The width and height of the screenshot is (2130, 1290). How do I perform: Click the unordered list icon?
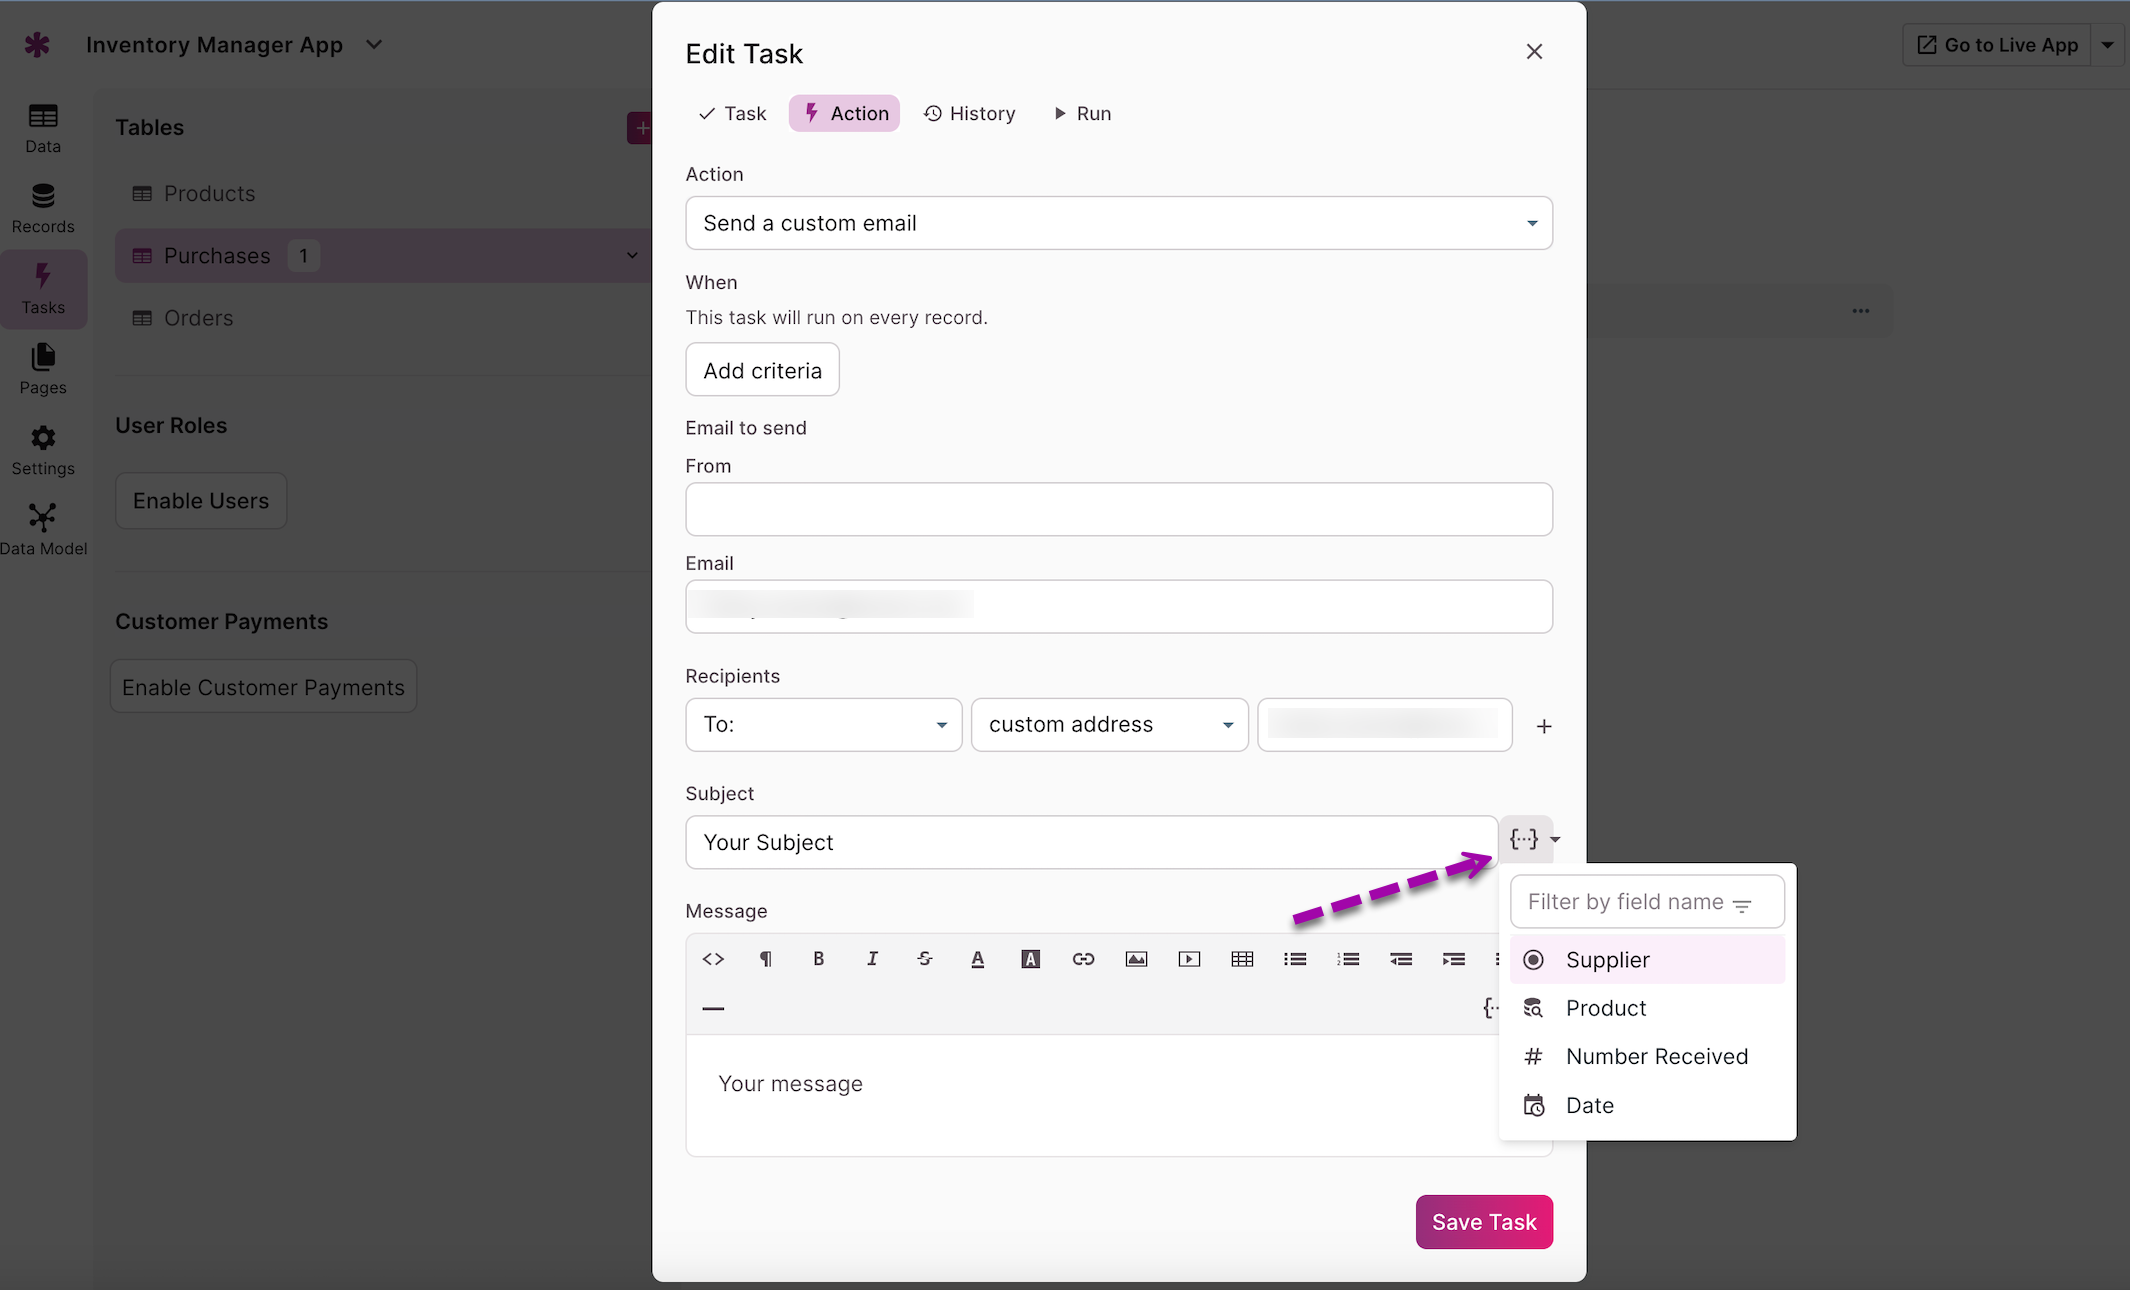pyautogui.click(x=1295, y=959)
